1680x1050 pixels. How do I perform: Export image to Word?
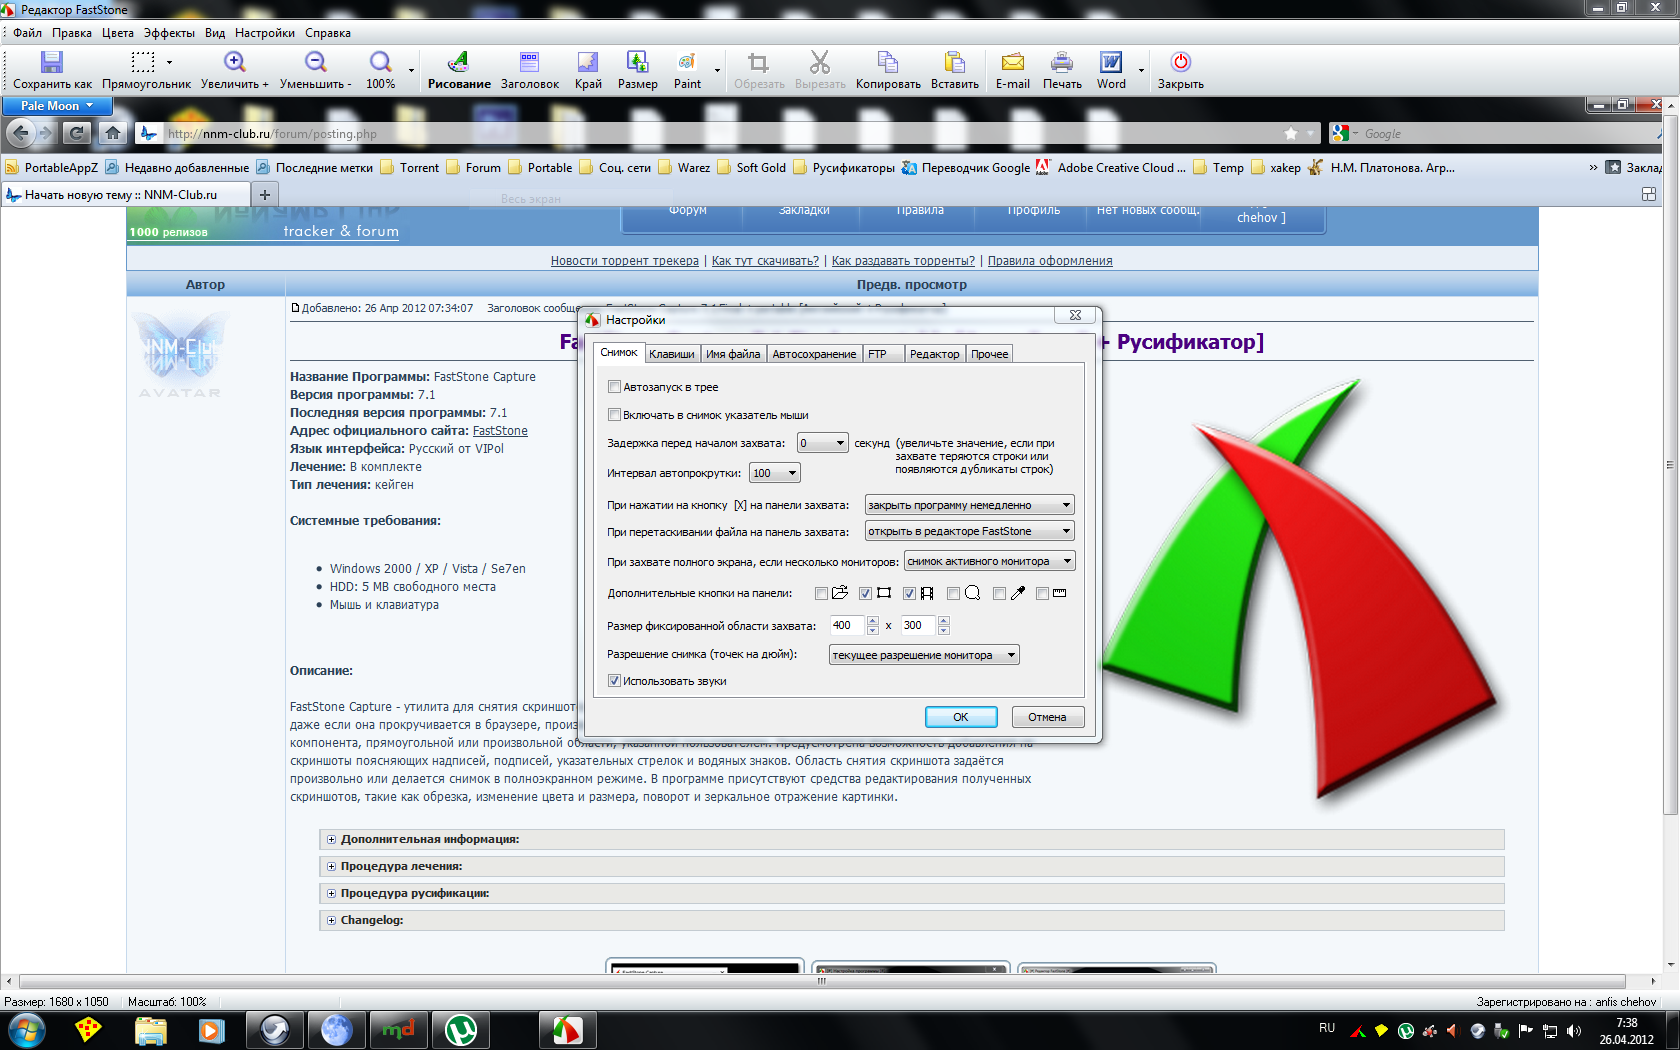click(x=1111, y=63)
